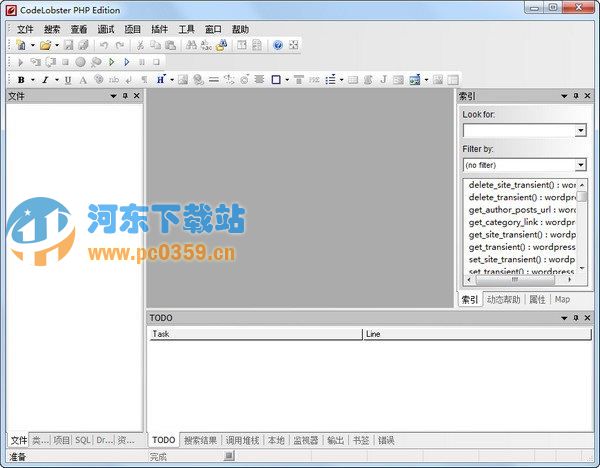
Task: Click the full screen icon
Action: [x=294, y=45]
